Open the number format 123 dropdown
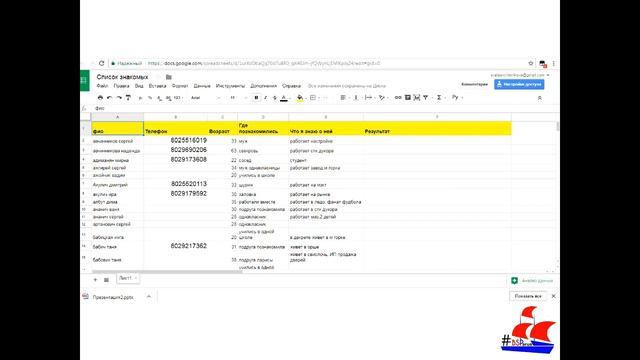 coord(178,98)
